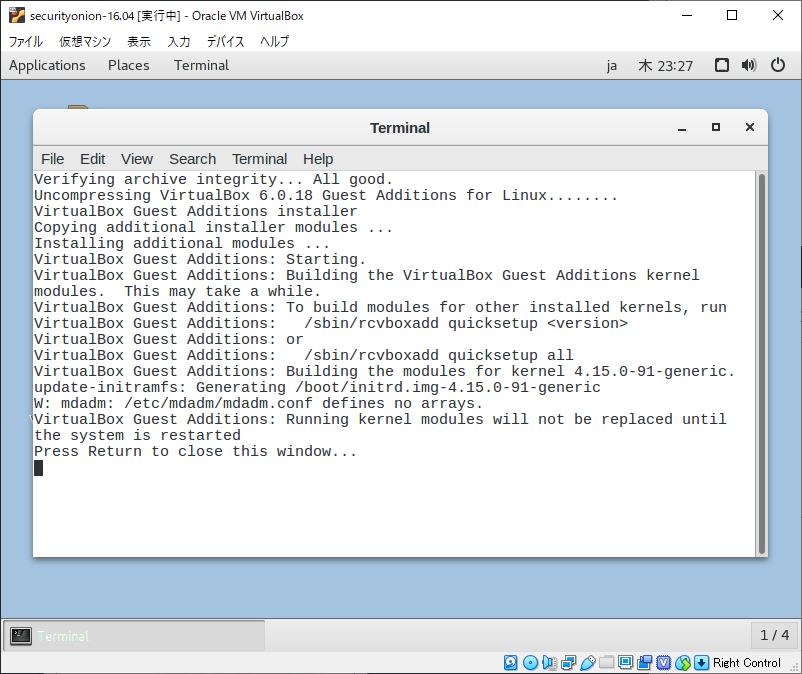Viewport: 802px width, 674px height.
Task: Click the line 'VirtualBox Guest Additions installer'
Action: click(x=195, y=211)
